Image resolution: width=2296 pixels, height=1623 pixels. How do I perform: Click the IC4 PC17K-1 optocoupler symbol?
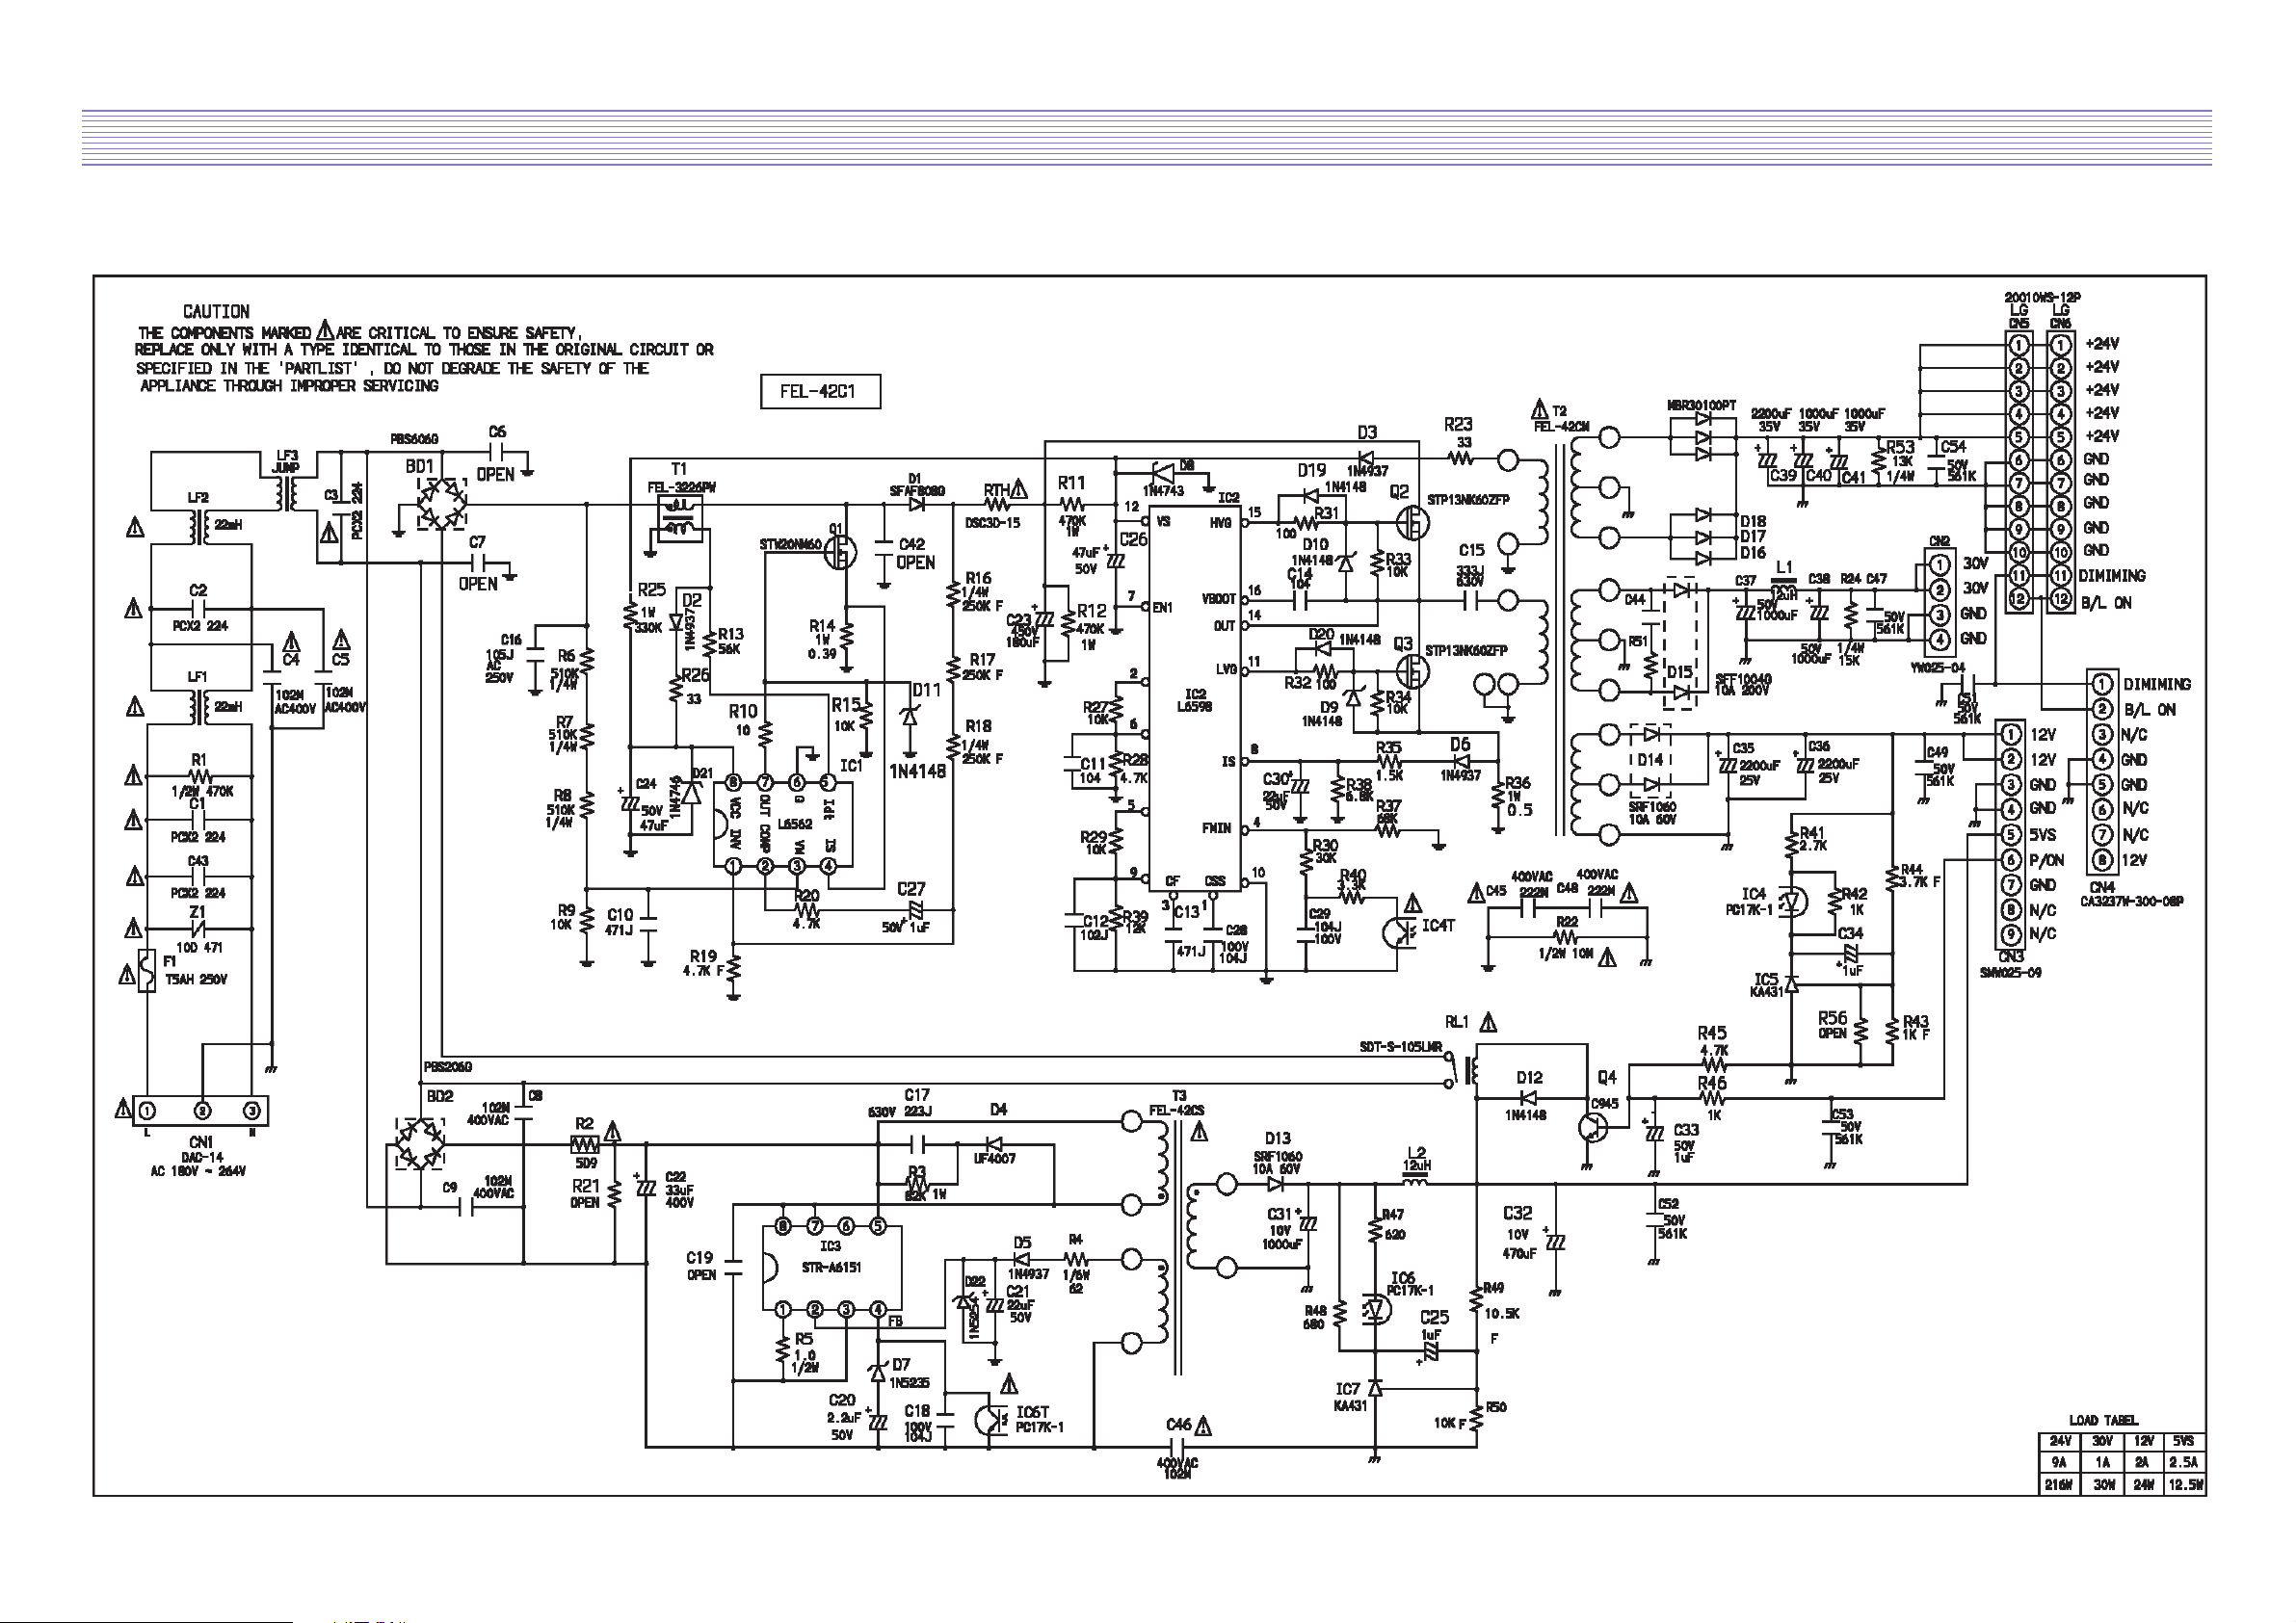coord(1792,902)
